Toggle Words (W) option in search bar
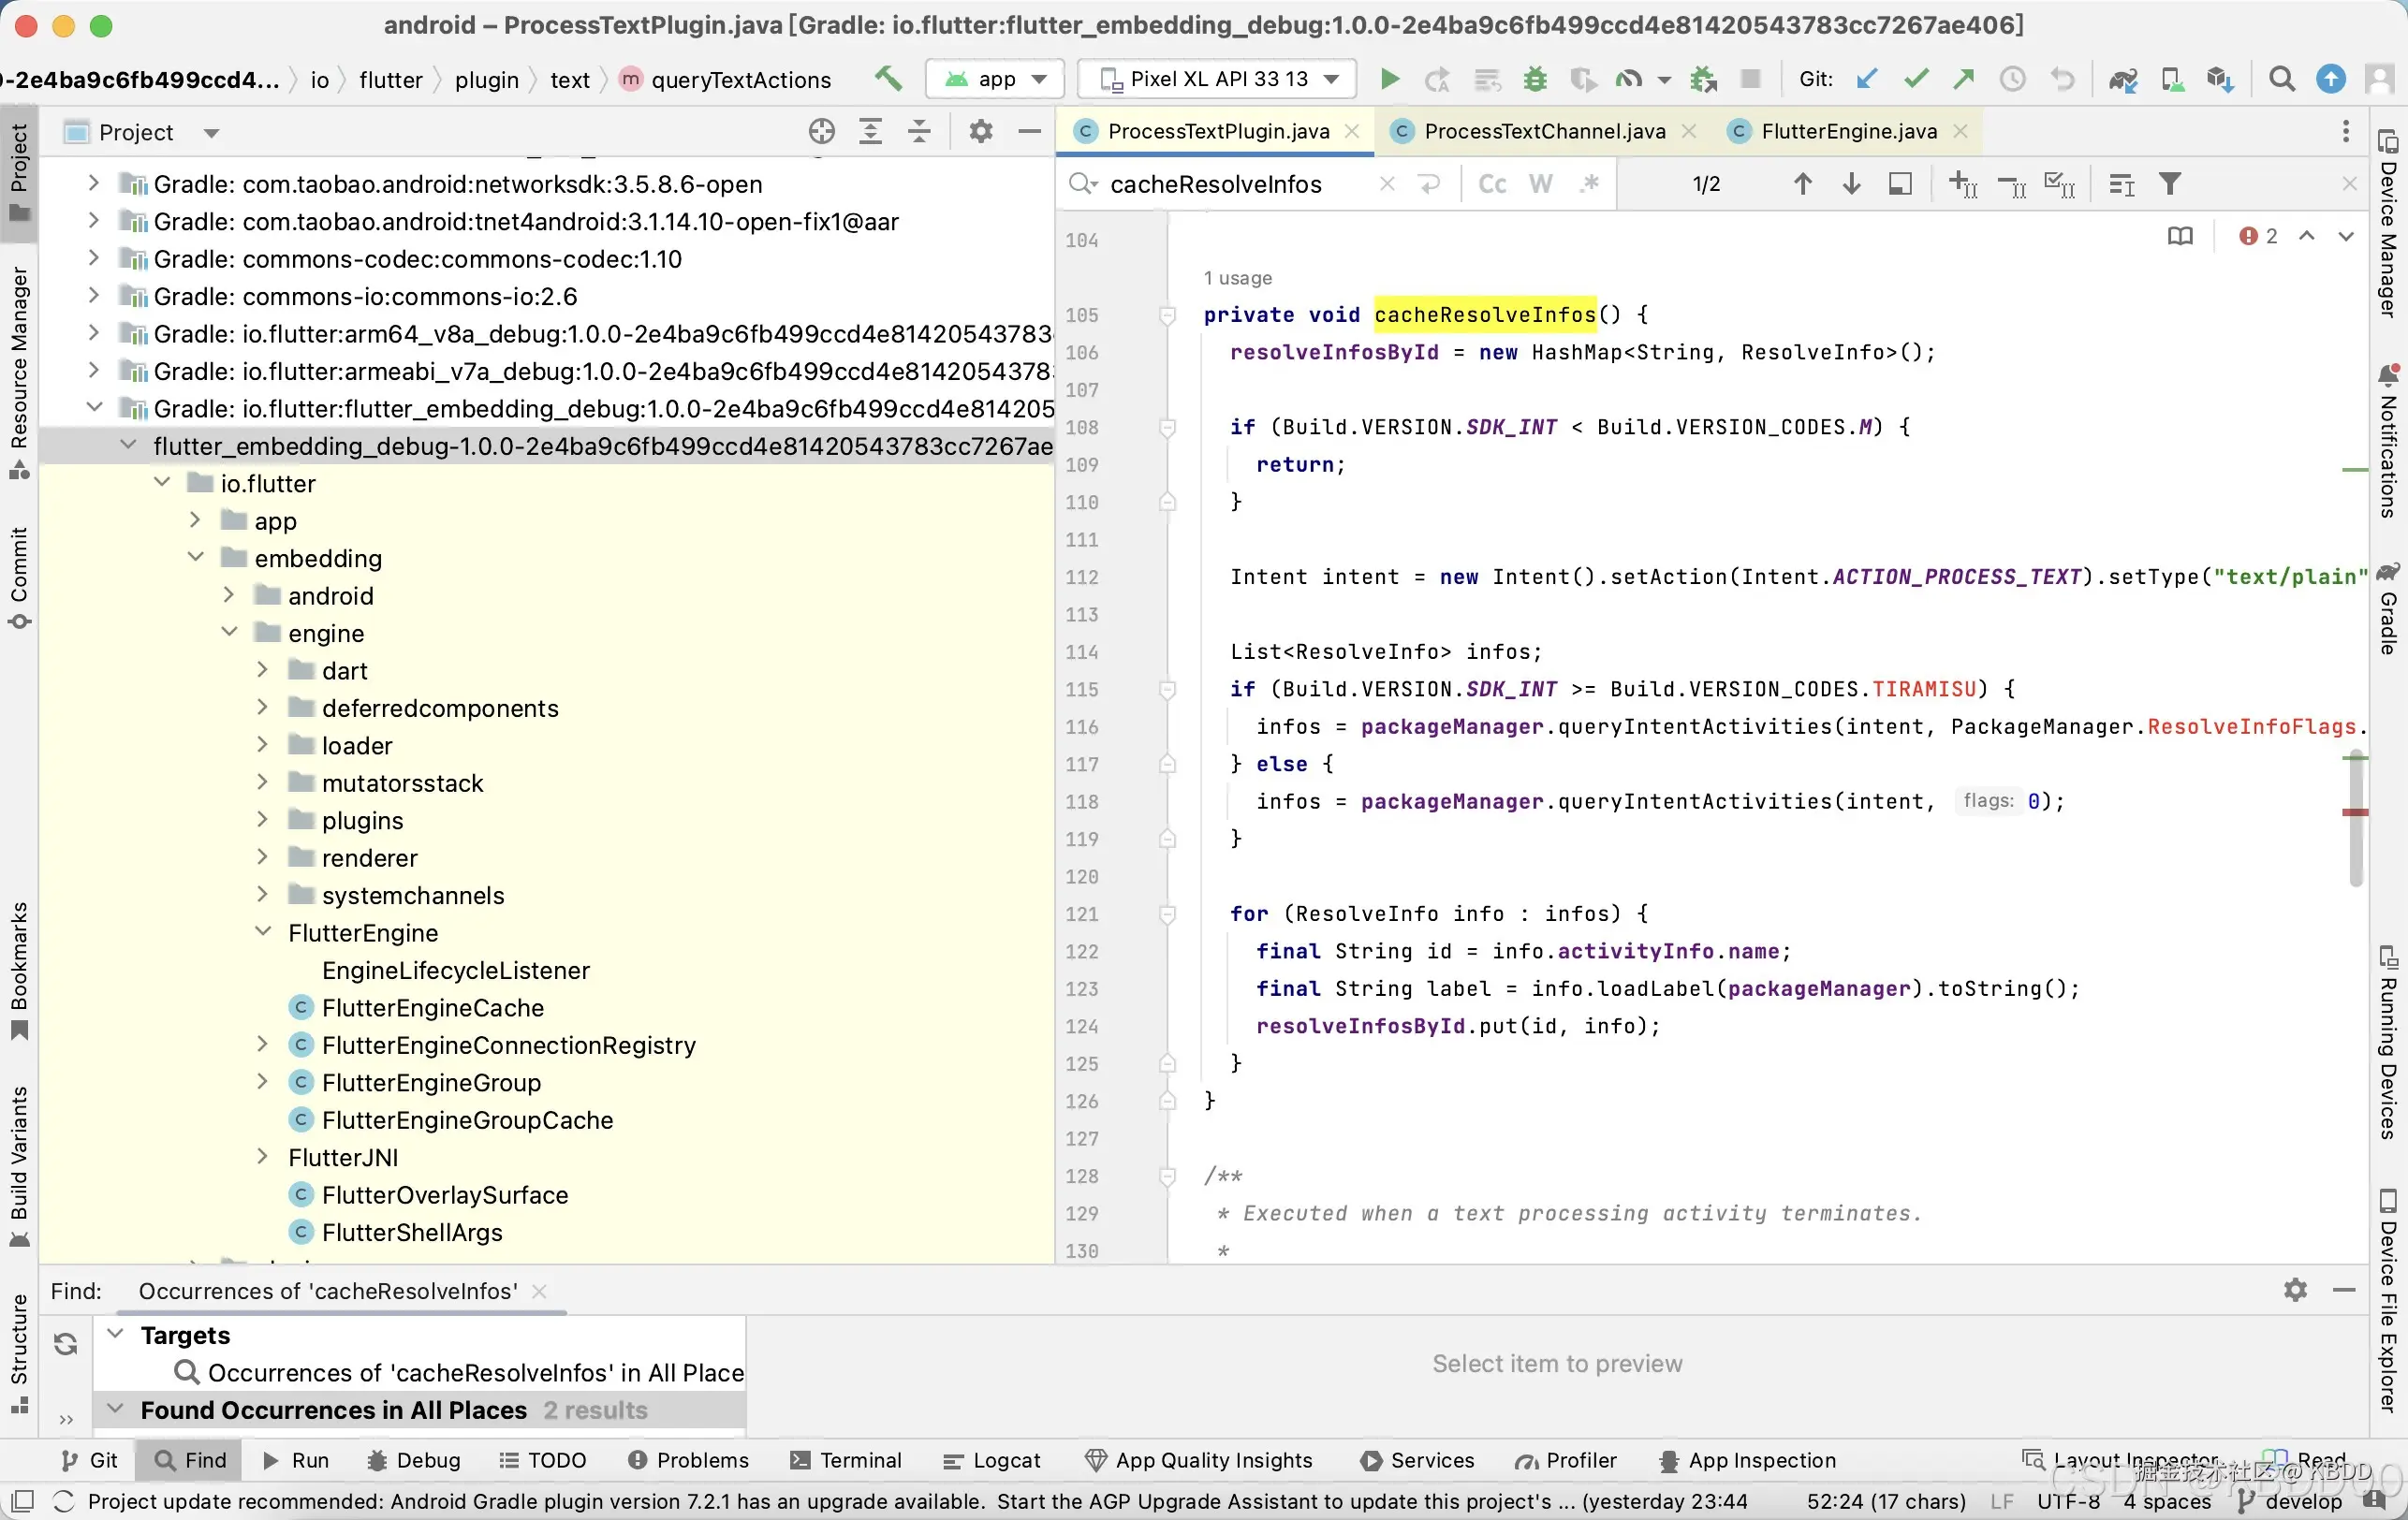This screenshot has width=2408, height=1520. [x=1541, y=184]
